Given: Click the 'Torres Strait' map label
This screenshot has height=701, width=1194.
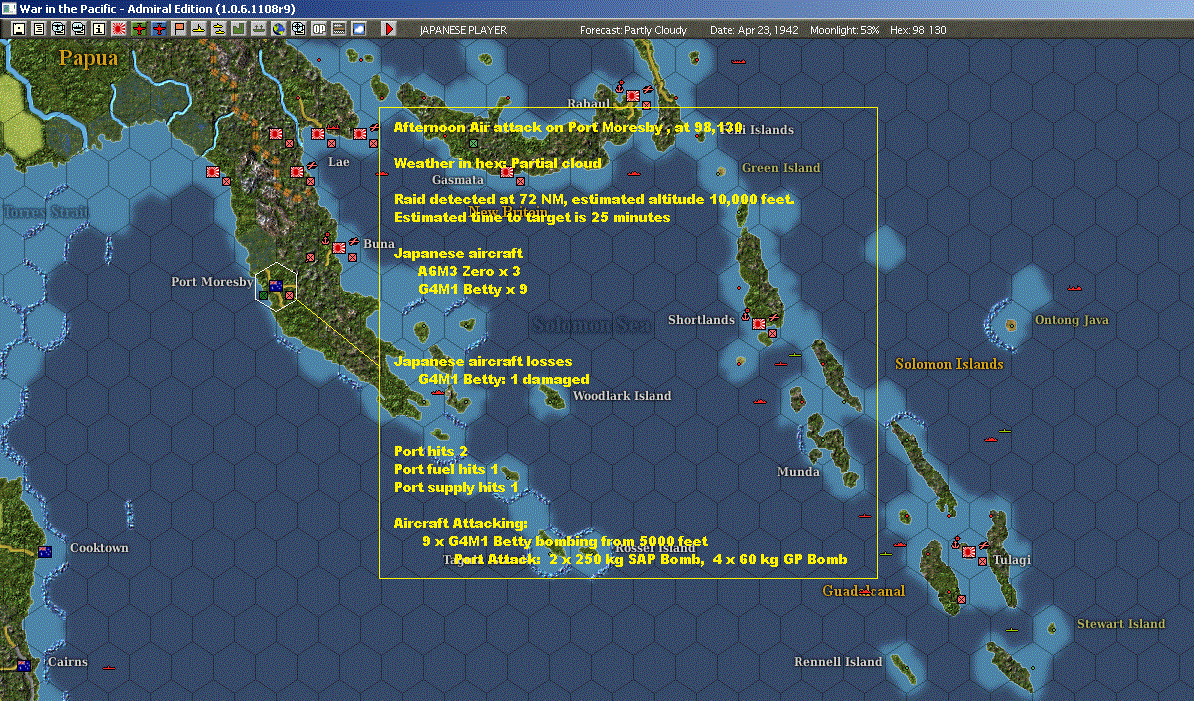Looking at the screenshot, I should 46,212.
